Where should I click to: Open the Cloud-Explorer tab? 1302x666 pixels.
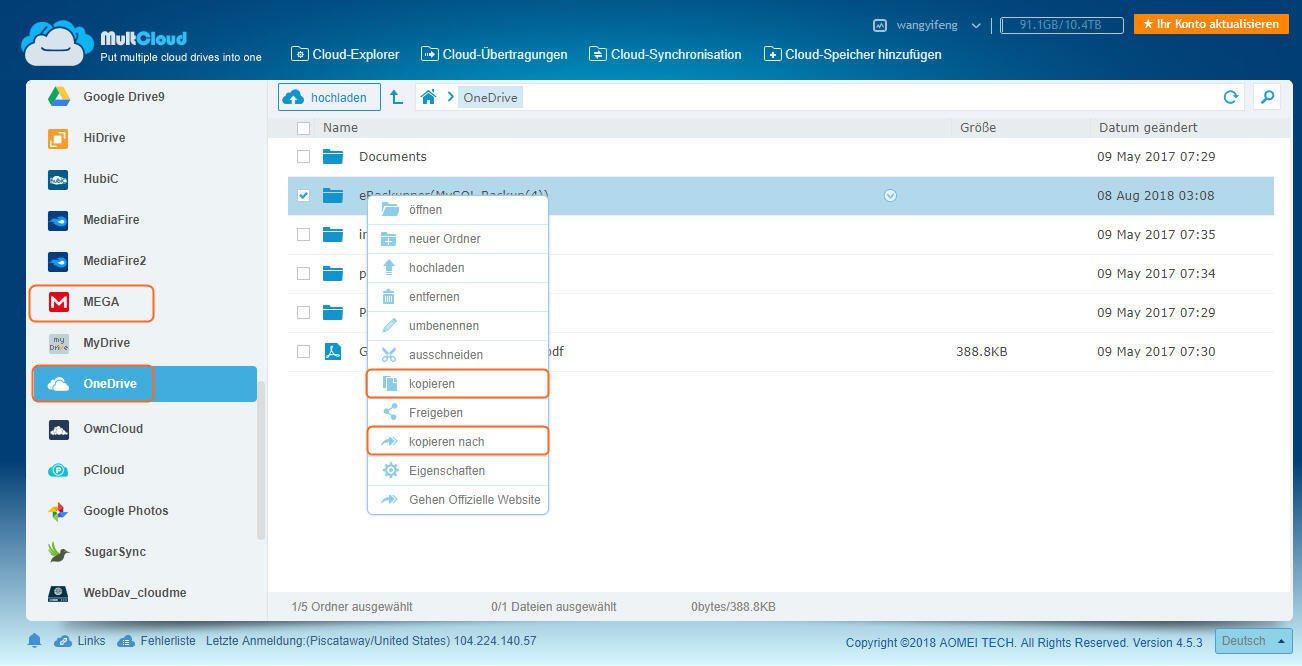click(x=345, y=54)
